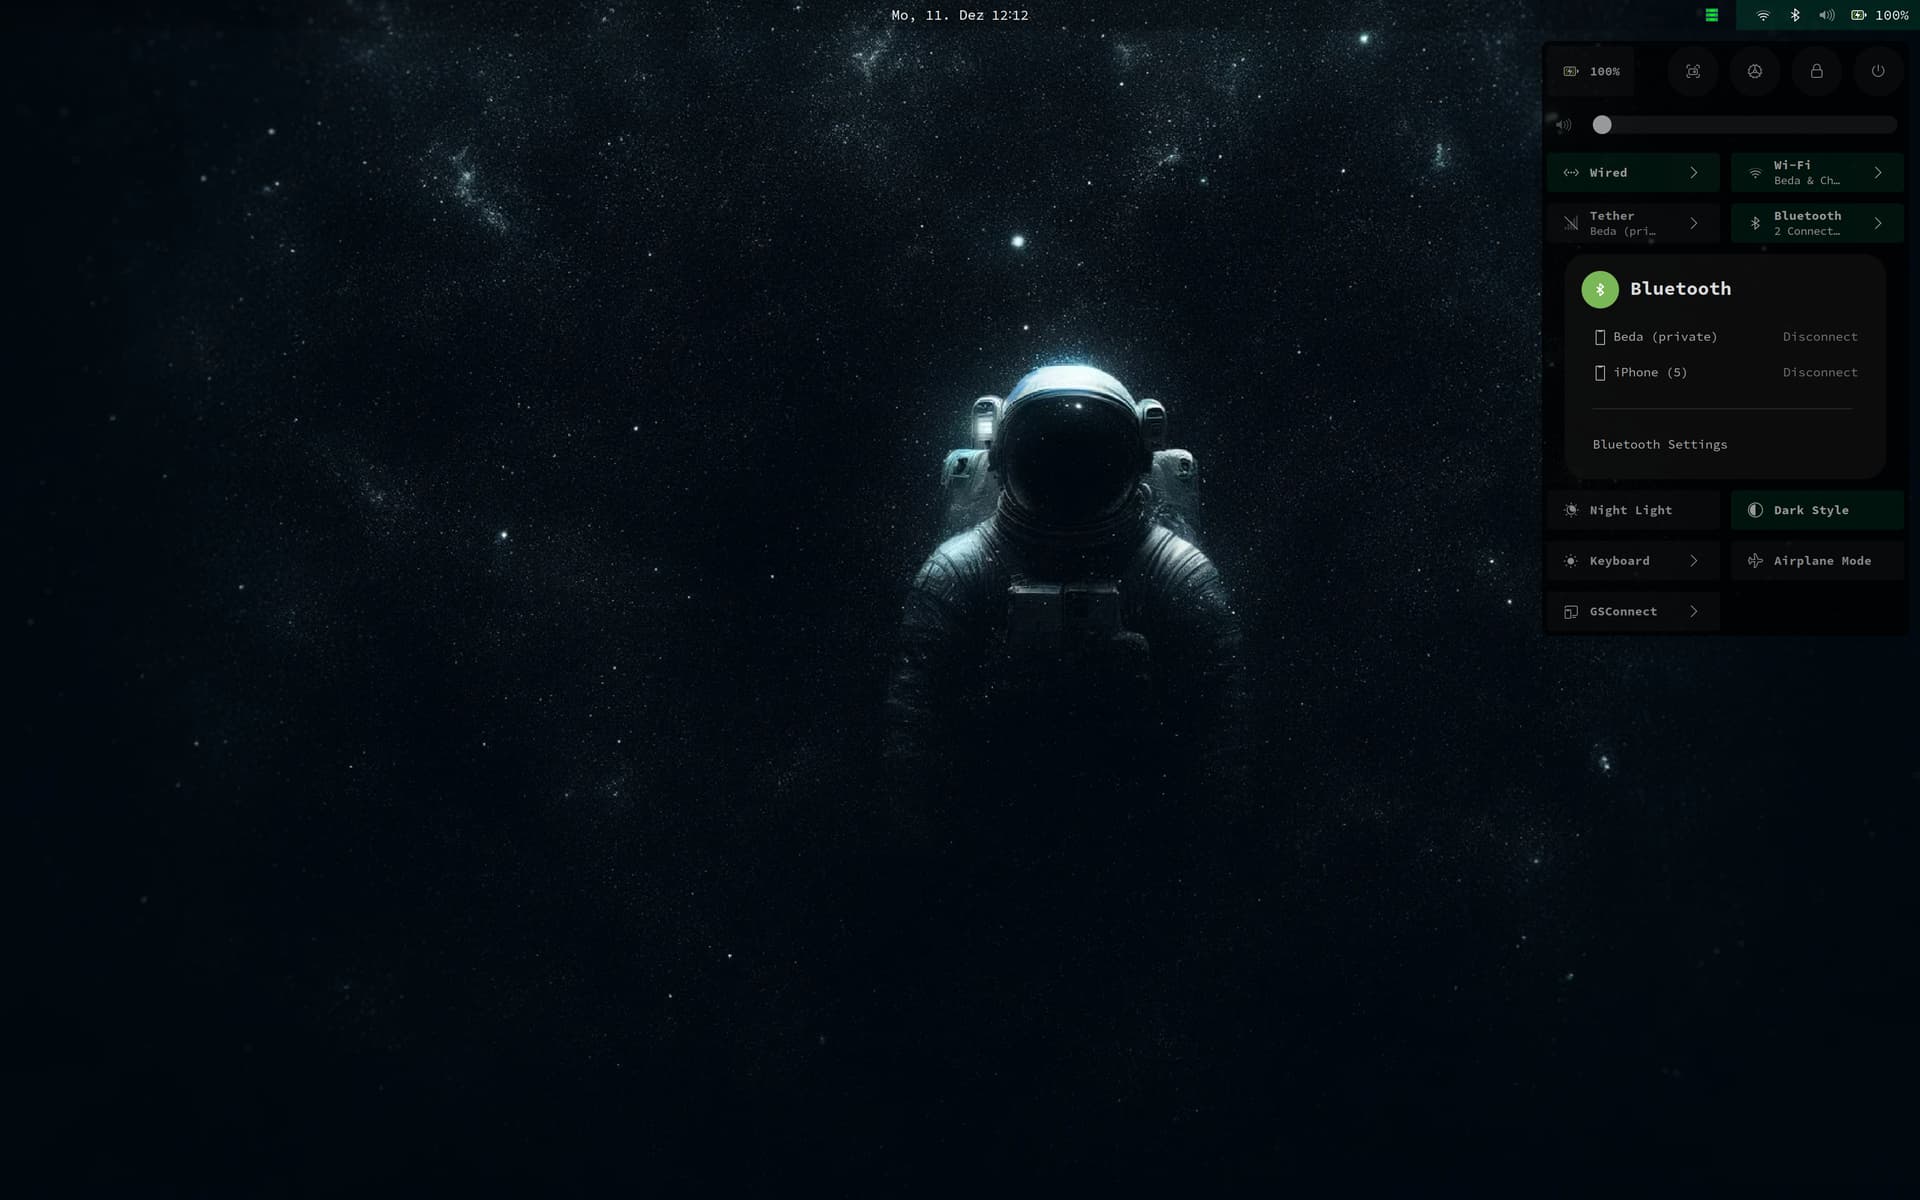This screenshot has height=1200, width=1920.
Task: Expand the Wired connection submenu
Action: [1694, 172]
